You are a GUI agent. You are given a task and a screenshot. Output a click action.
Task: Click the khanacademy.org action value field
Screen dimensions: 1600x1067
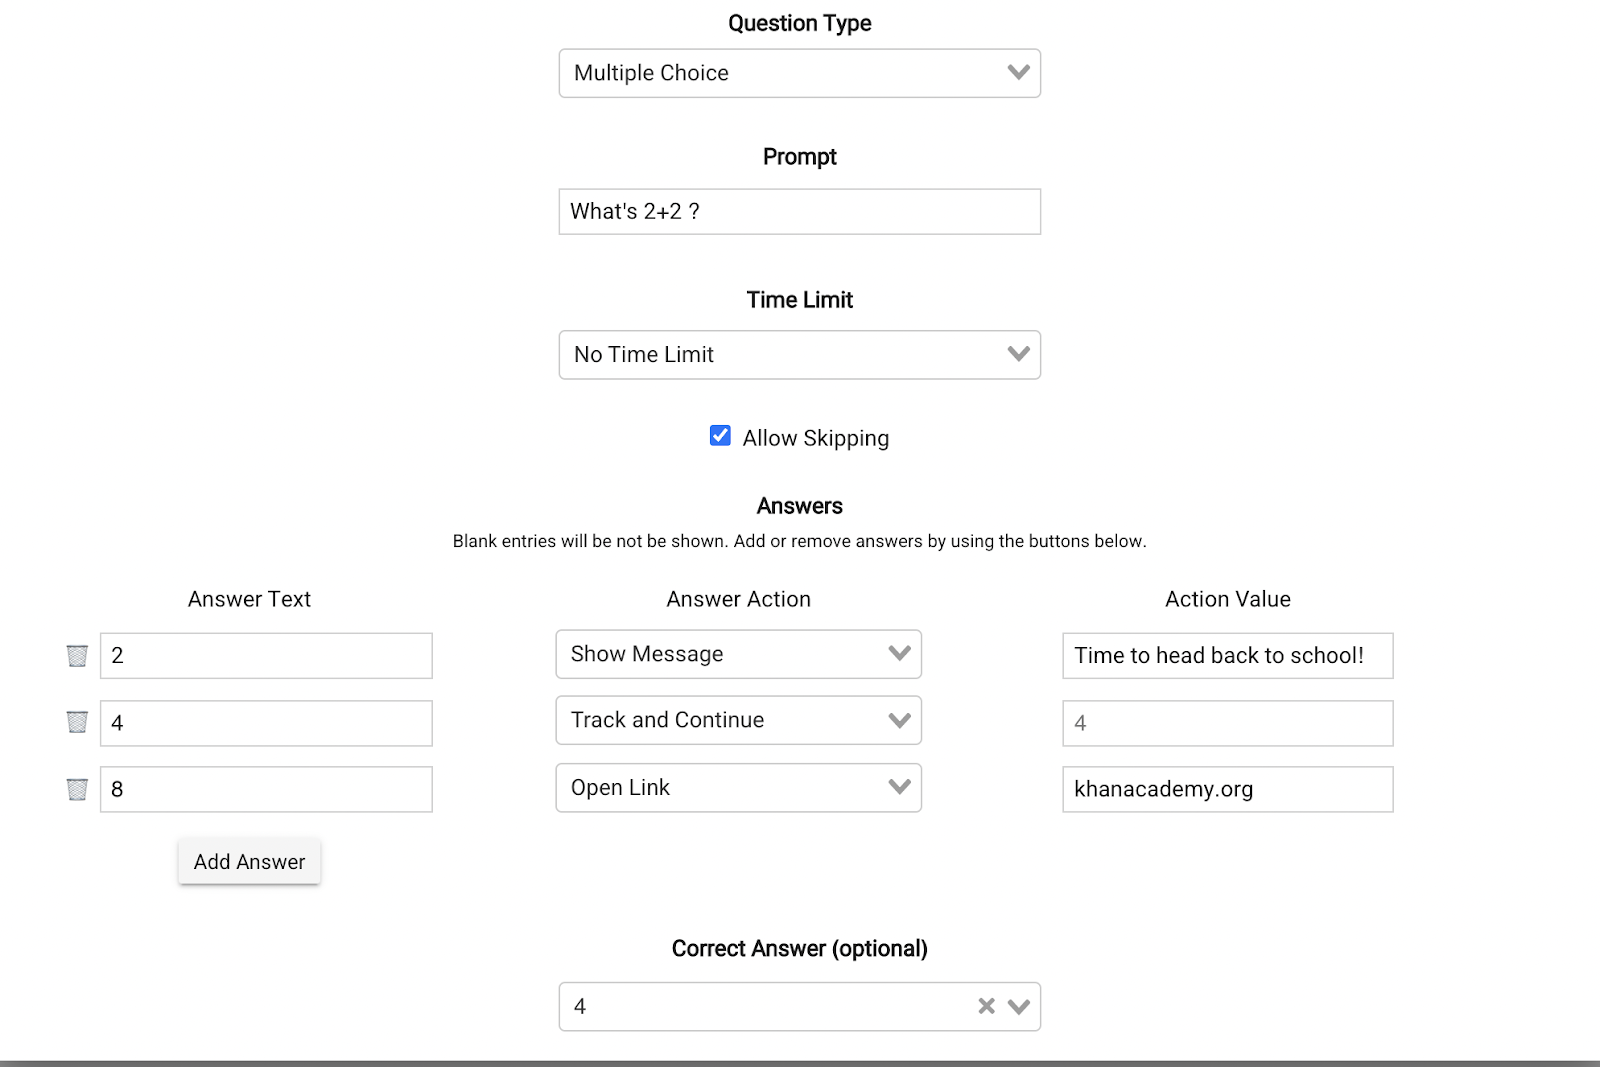pos(1227,789)
